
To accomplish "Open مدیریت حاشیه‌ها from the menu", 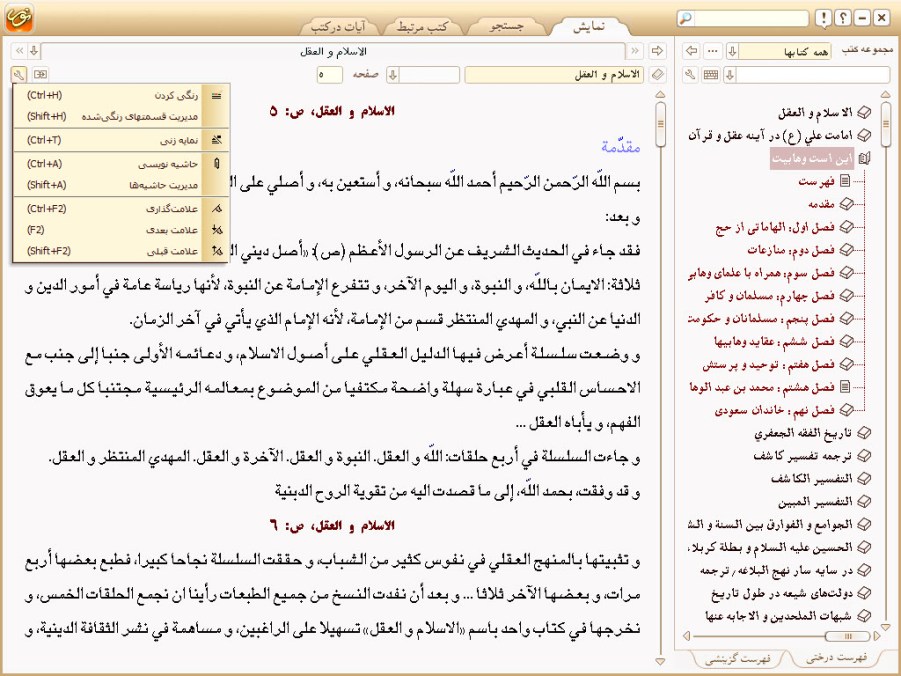I will point(121,185).
